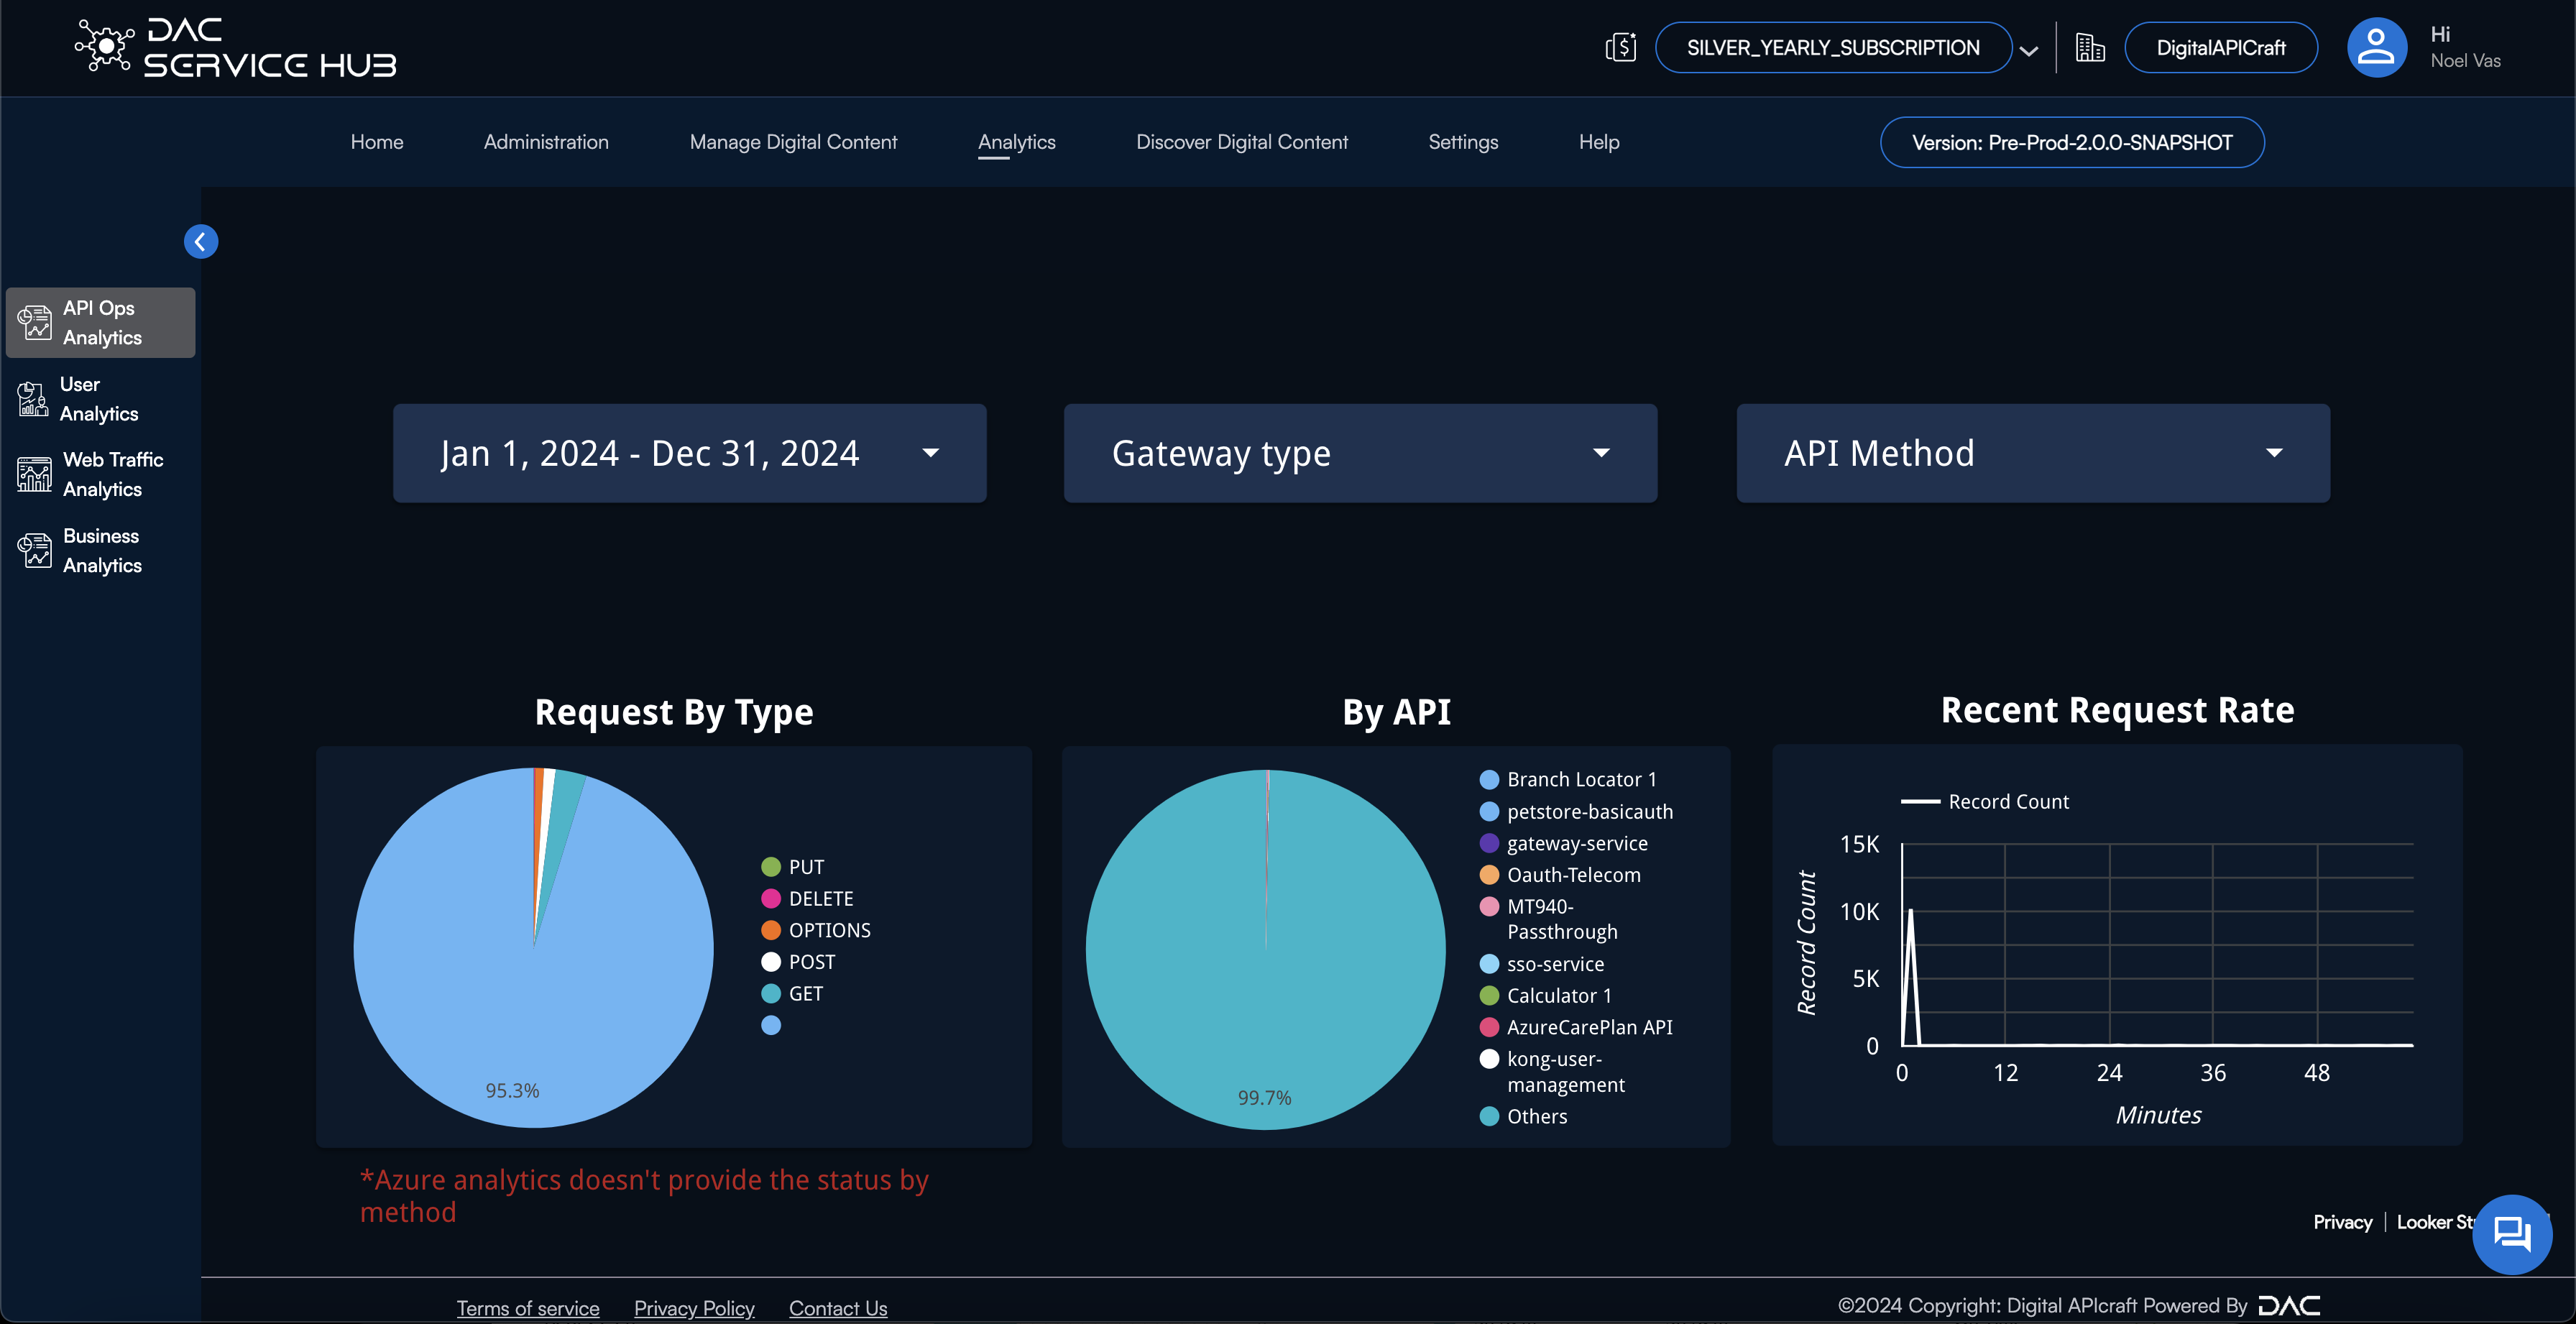Select Business Analytics sidebar item
Viewport: 2576px width, 1324px height.
[100, 550]
